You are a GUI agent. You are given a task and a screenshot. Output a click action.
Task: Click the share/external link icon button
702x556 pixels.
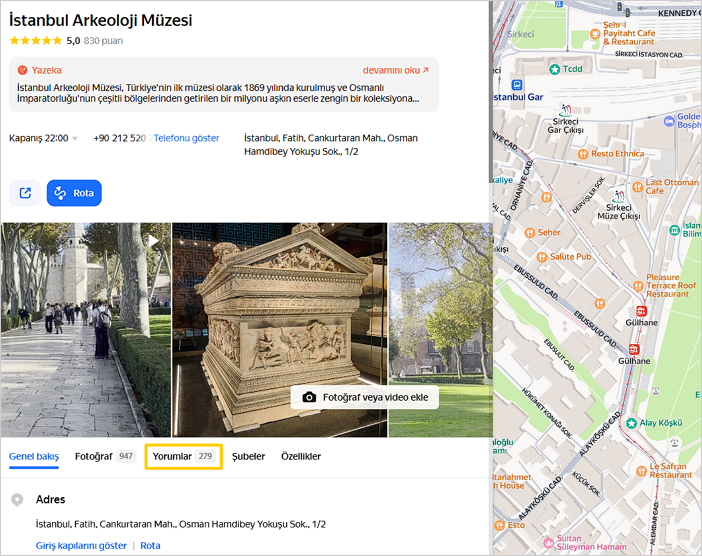[x=25, y=193]
